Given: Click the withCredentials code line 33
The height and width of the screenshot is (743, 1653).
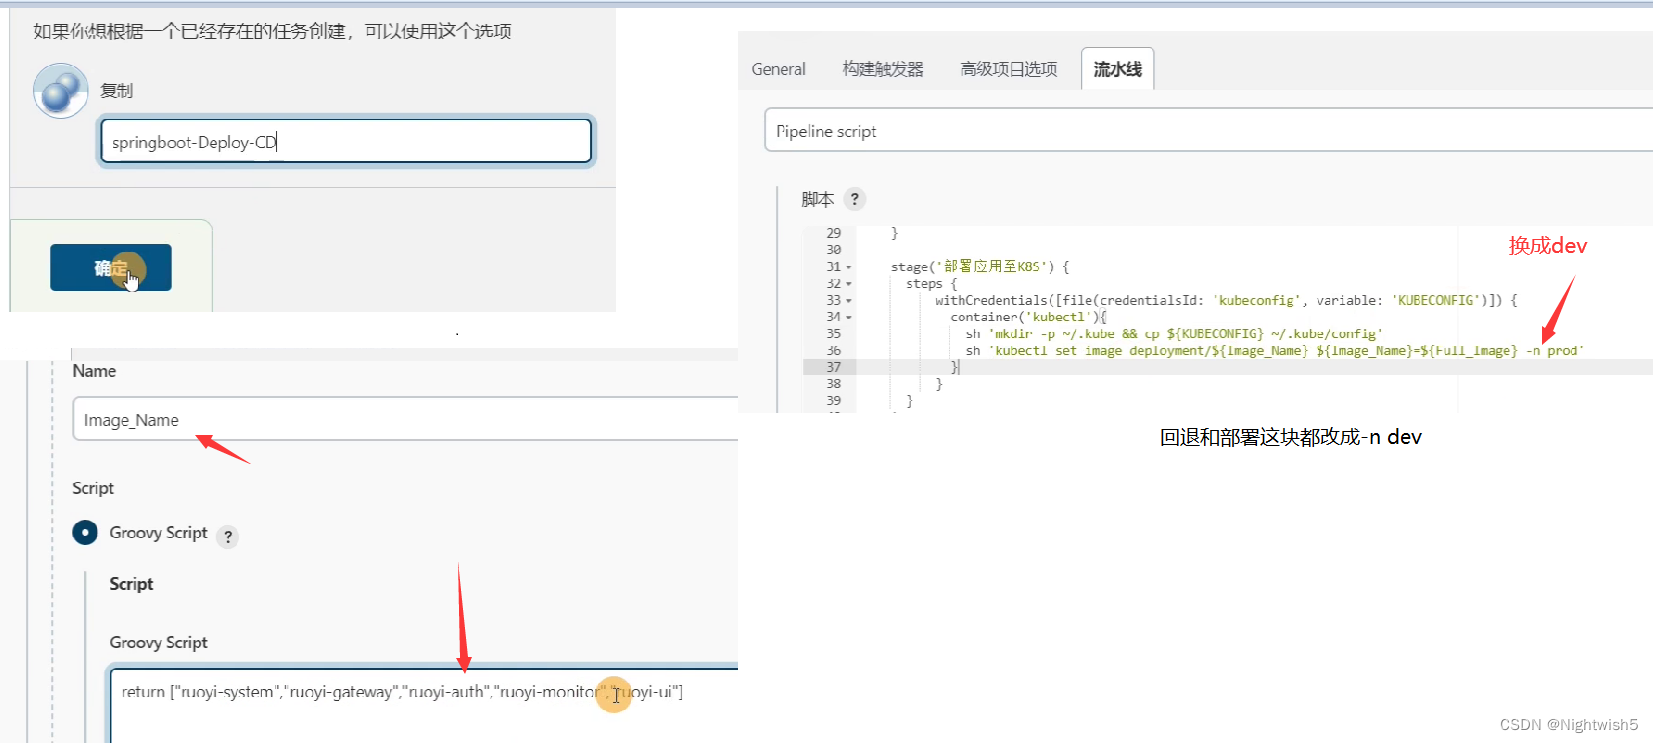Looking at the screenshot, I should pos(1226,300).
